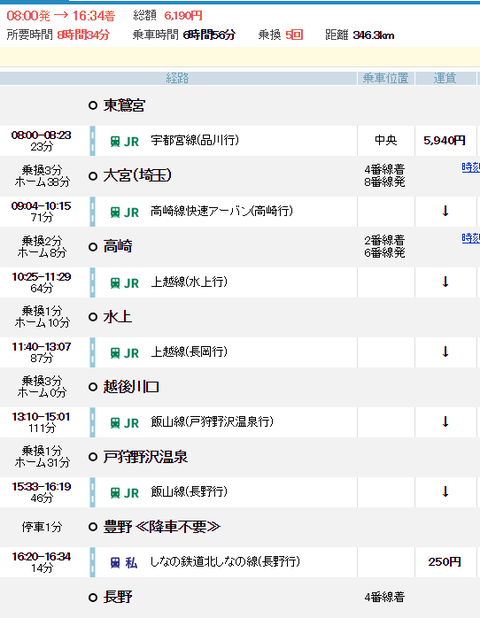Click the 16:20-16:34 time cell
The image size is (480, 618).
coord(41,562)
